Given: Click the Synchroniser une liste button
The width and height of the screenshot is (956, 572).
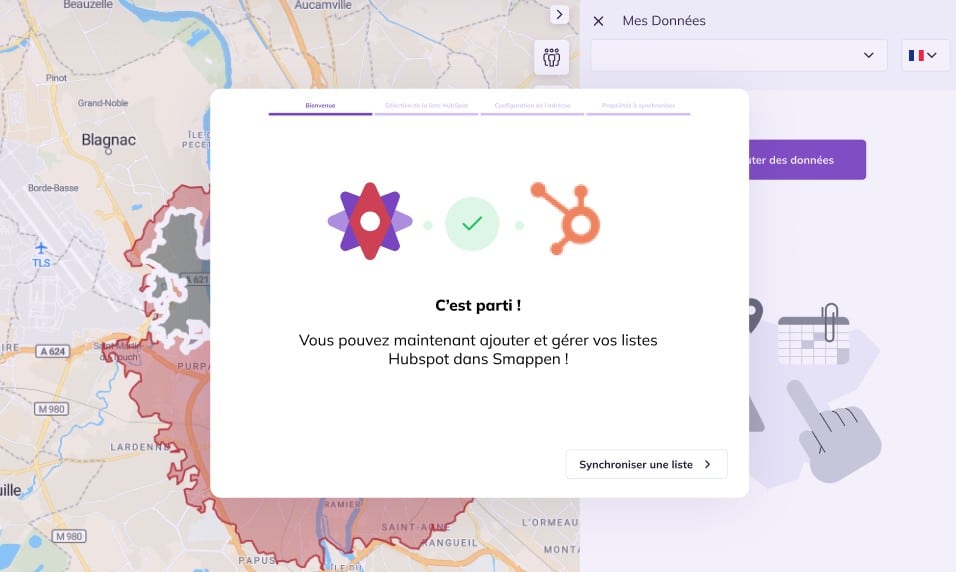Looking at the screenshot, I should point(646,464).
